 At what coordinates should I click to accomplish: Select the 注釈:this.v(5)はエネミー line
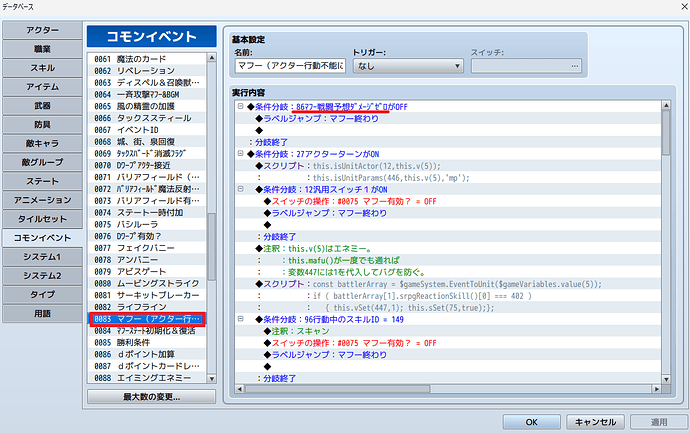[448, 248]
